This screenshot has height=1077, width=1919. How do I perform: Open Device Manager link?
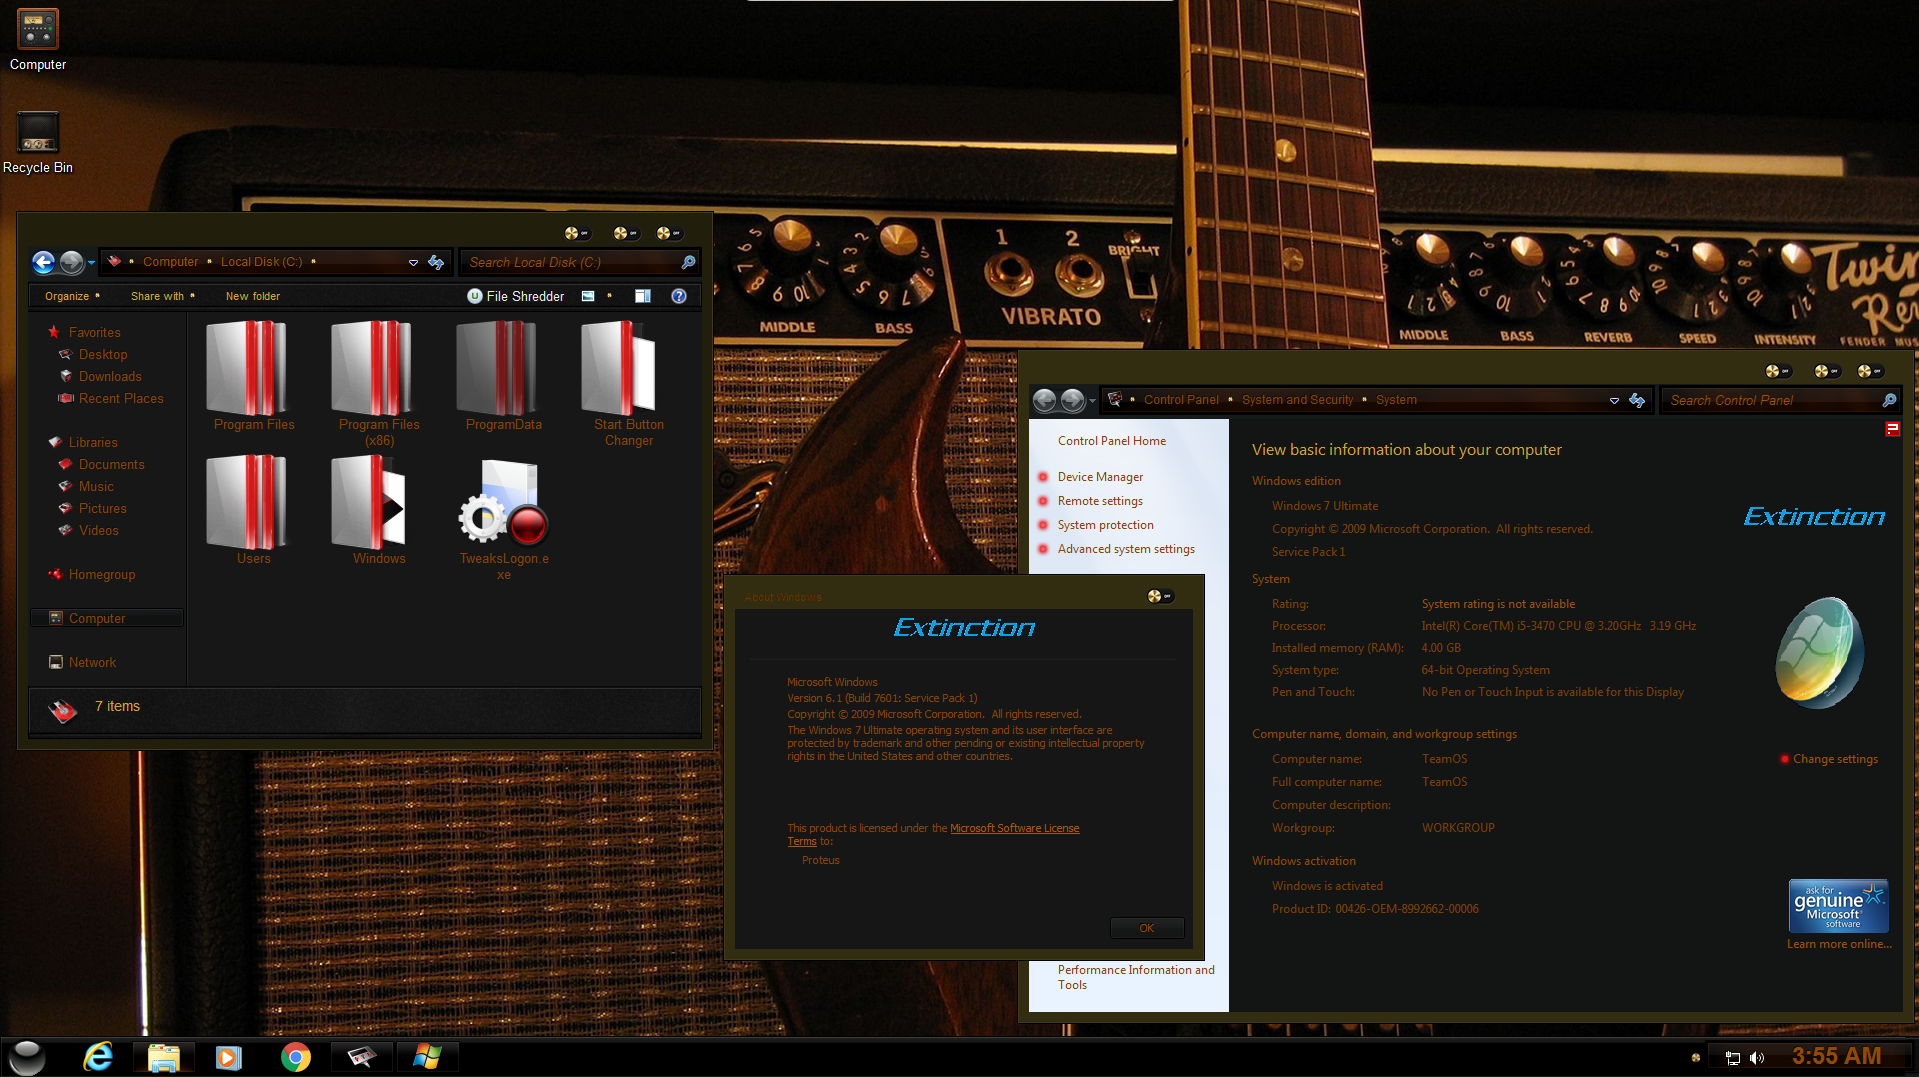(x=1100, y=477)
